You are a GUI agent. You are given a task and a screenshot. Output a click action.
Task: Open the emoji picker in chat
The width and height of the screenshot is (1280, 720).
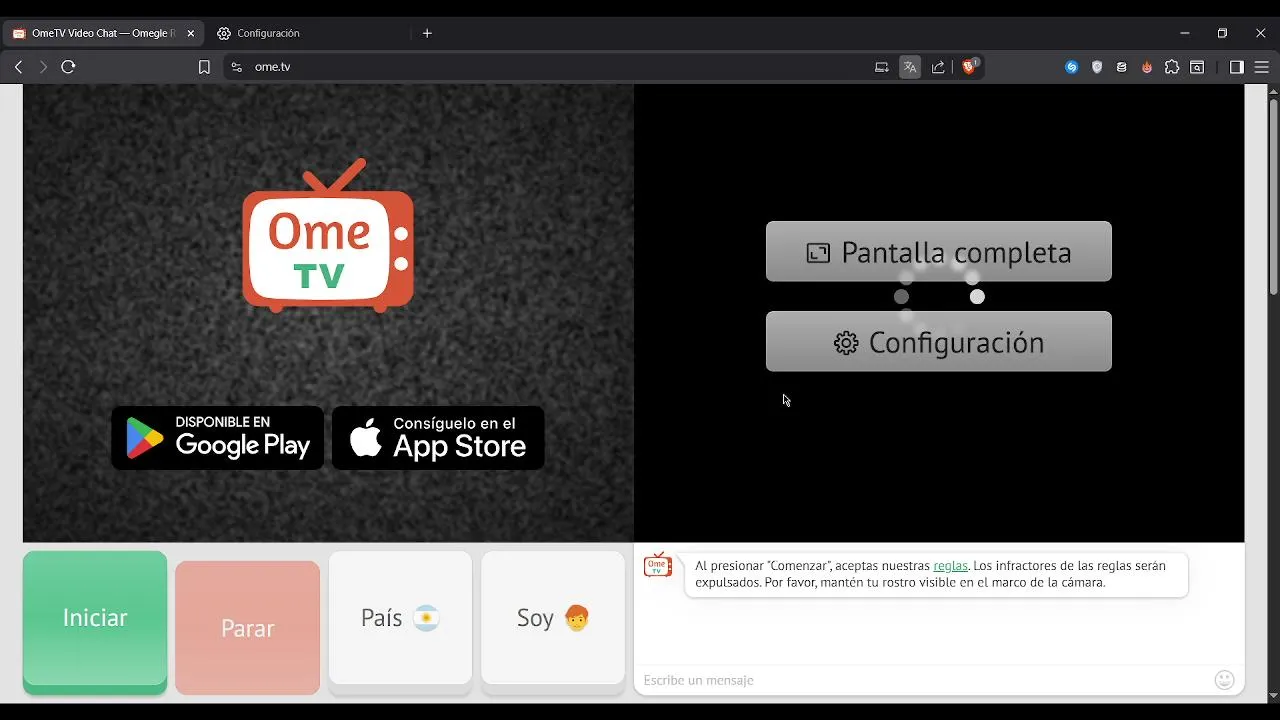1224,680
